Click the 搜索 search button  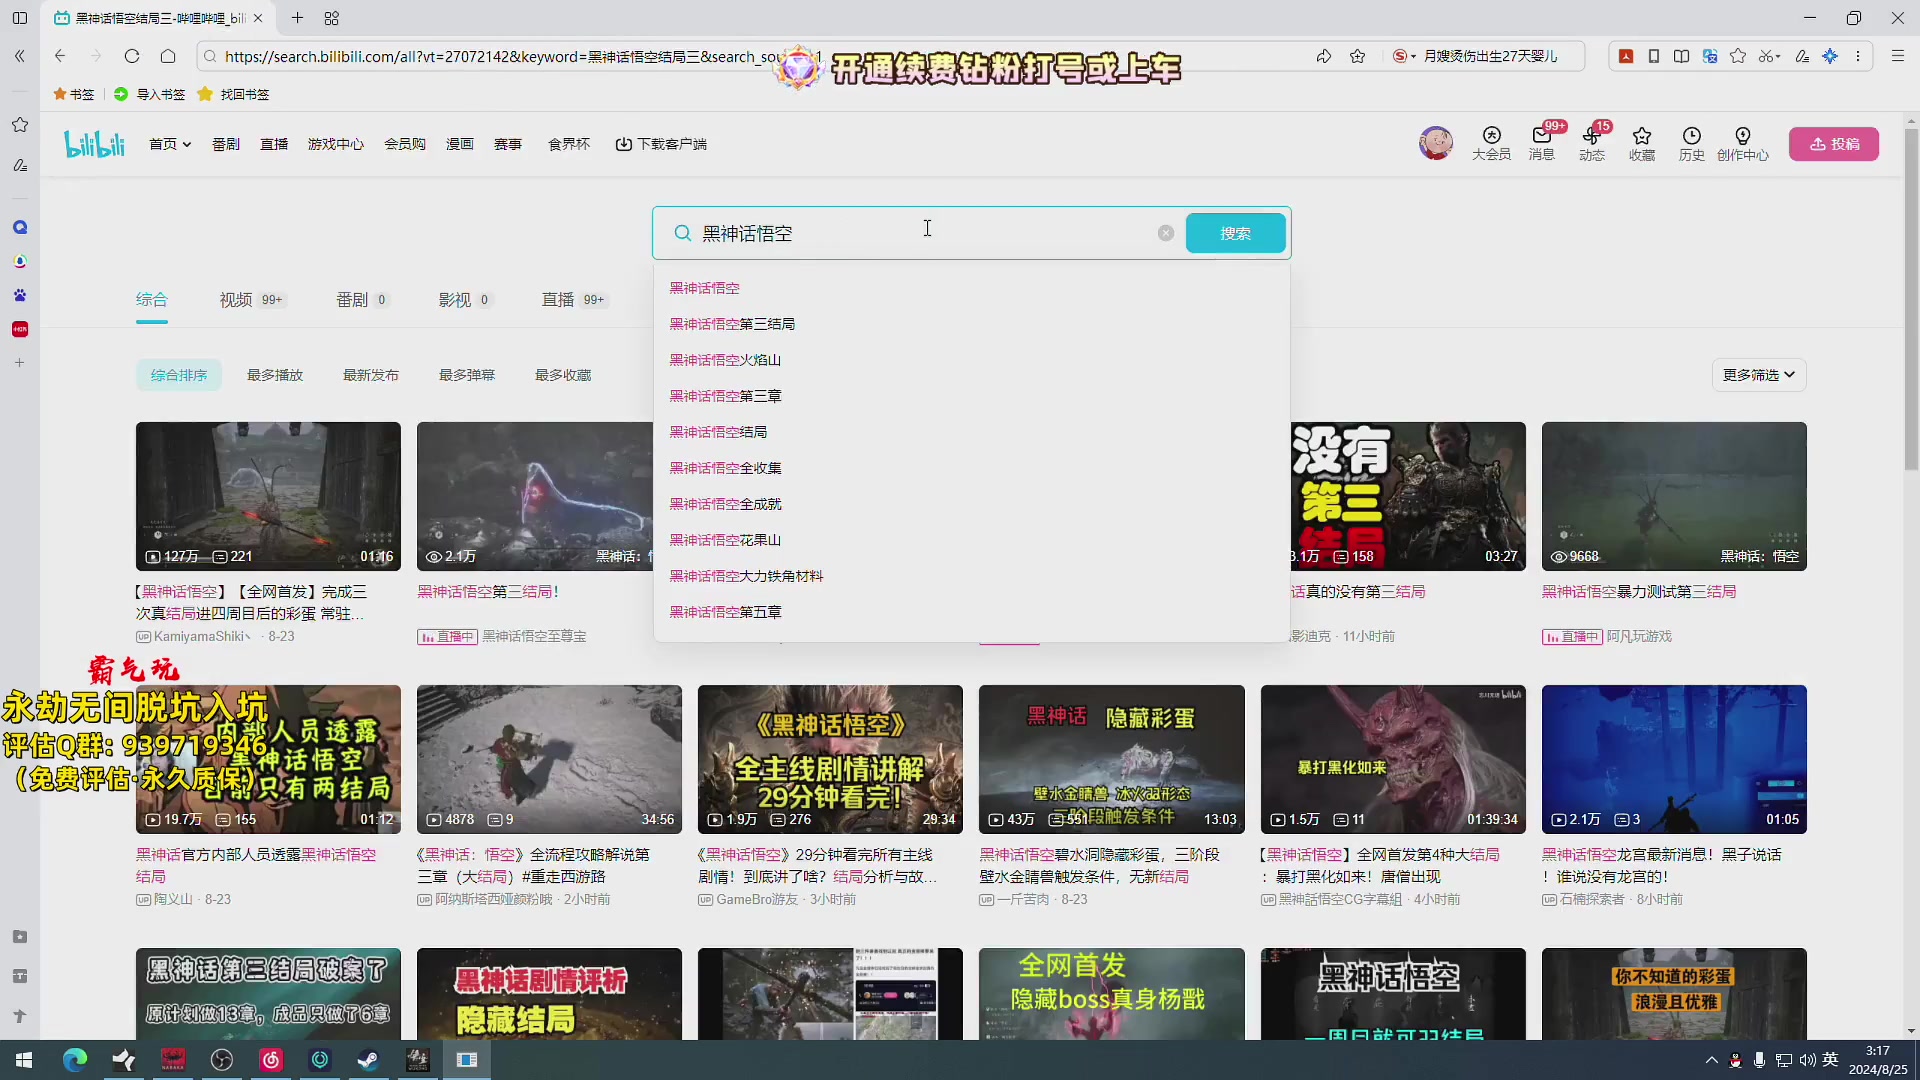tap(1235, 233)
